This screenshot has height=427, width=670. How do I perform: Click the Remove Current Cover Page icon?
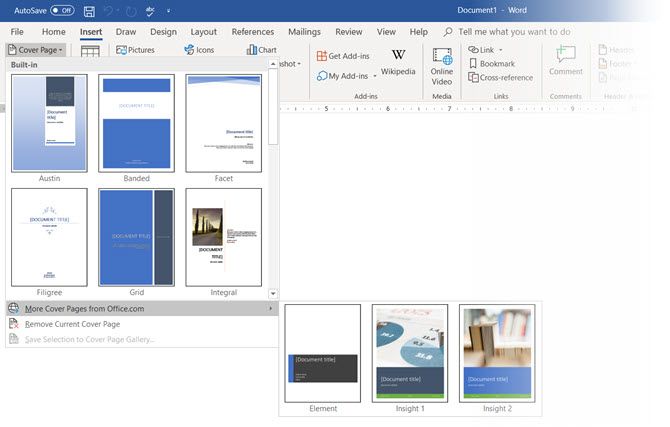(x=14, y=324)
